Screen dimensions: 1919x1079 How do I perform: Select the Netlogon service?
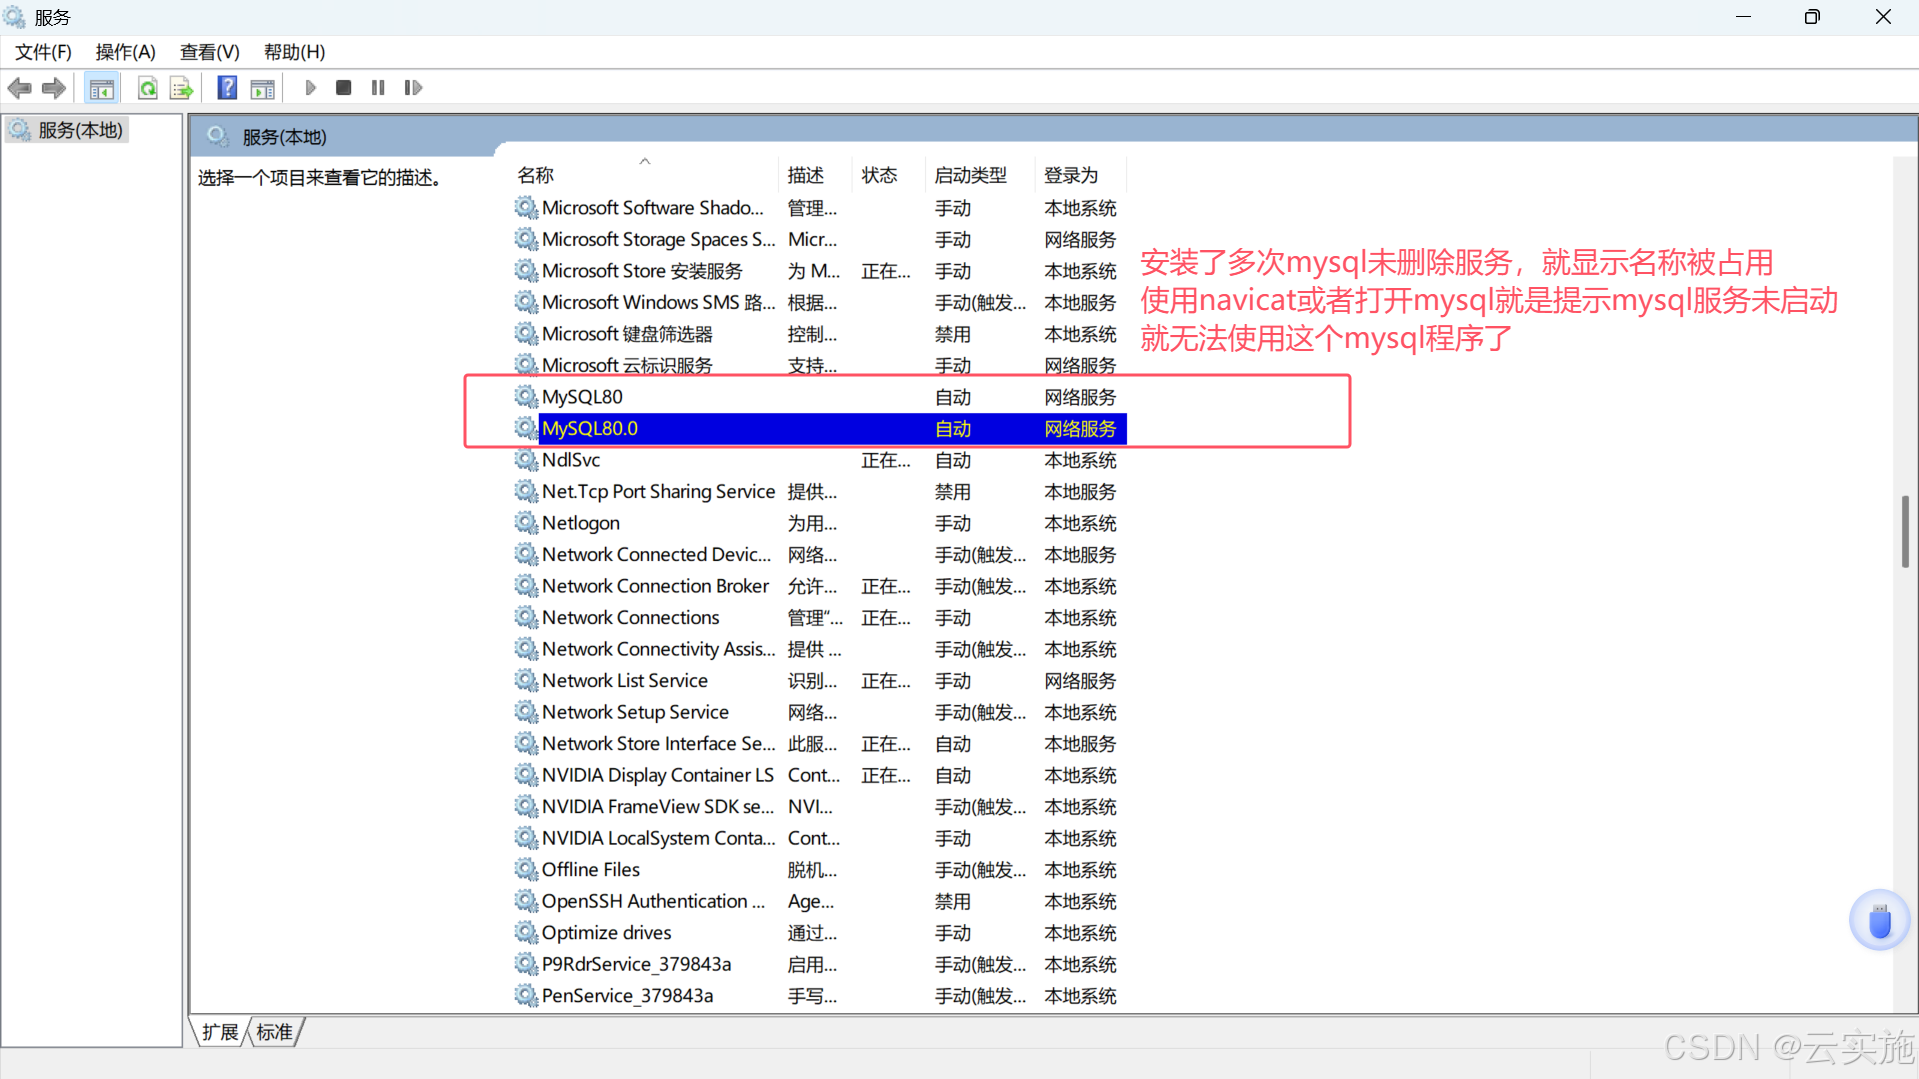pos(820,523)
